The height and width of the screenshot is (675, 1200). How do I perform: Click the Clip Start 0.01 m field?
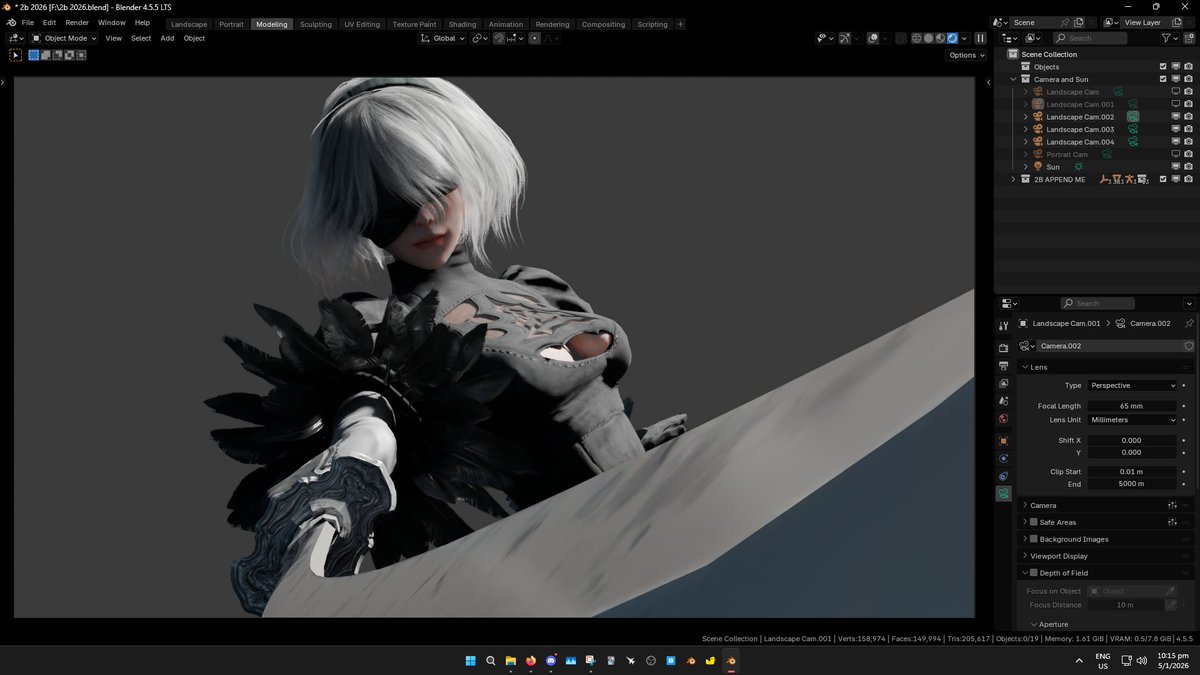click(1133, 471)
